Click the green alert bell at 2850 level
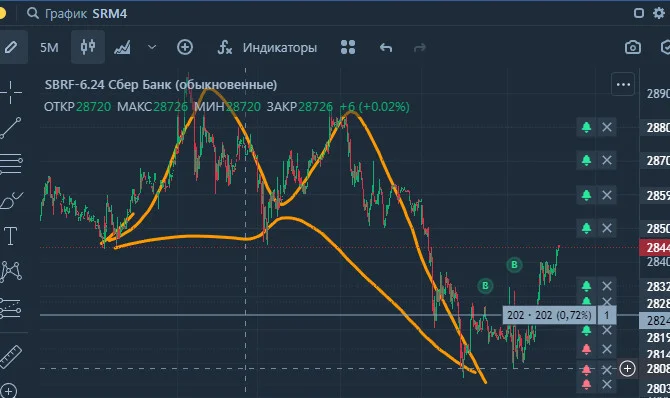Screen dimensions: 670x398 tap(586, 228)
